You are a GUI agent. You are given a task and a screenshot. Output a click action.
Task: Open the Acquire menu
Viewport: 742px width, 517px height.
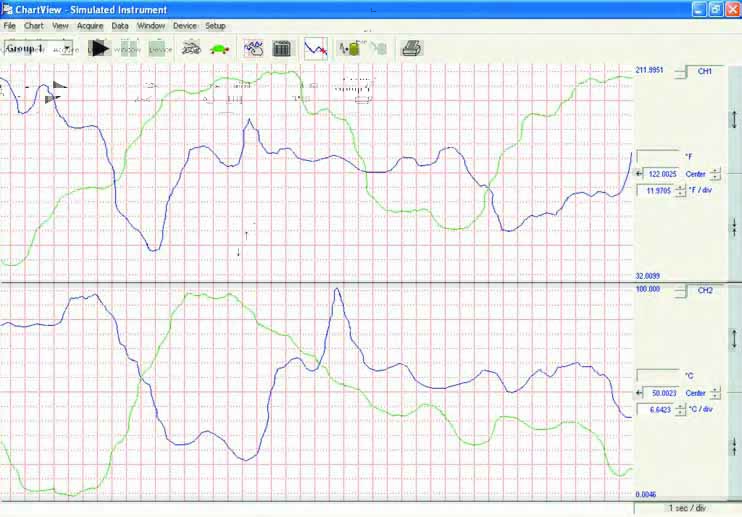click(x=90, y=26)
